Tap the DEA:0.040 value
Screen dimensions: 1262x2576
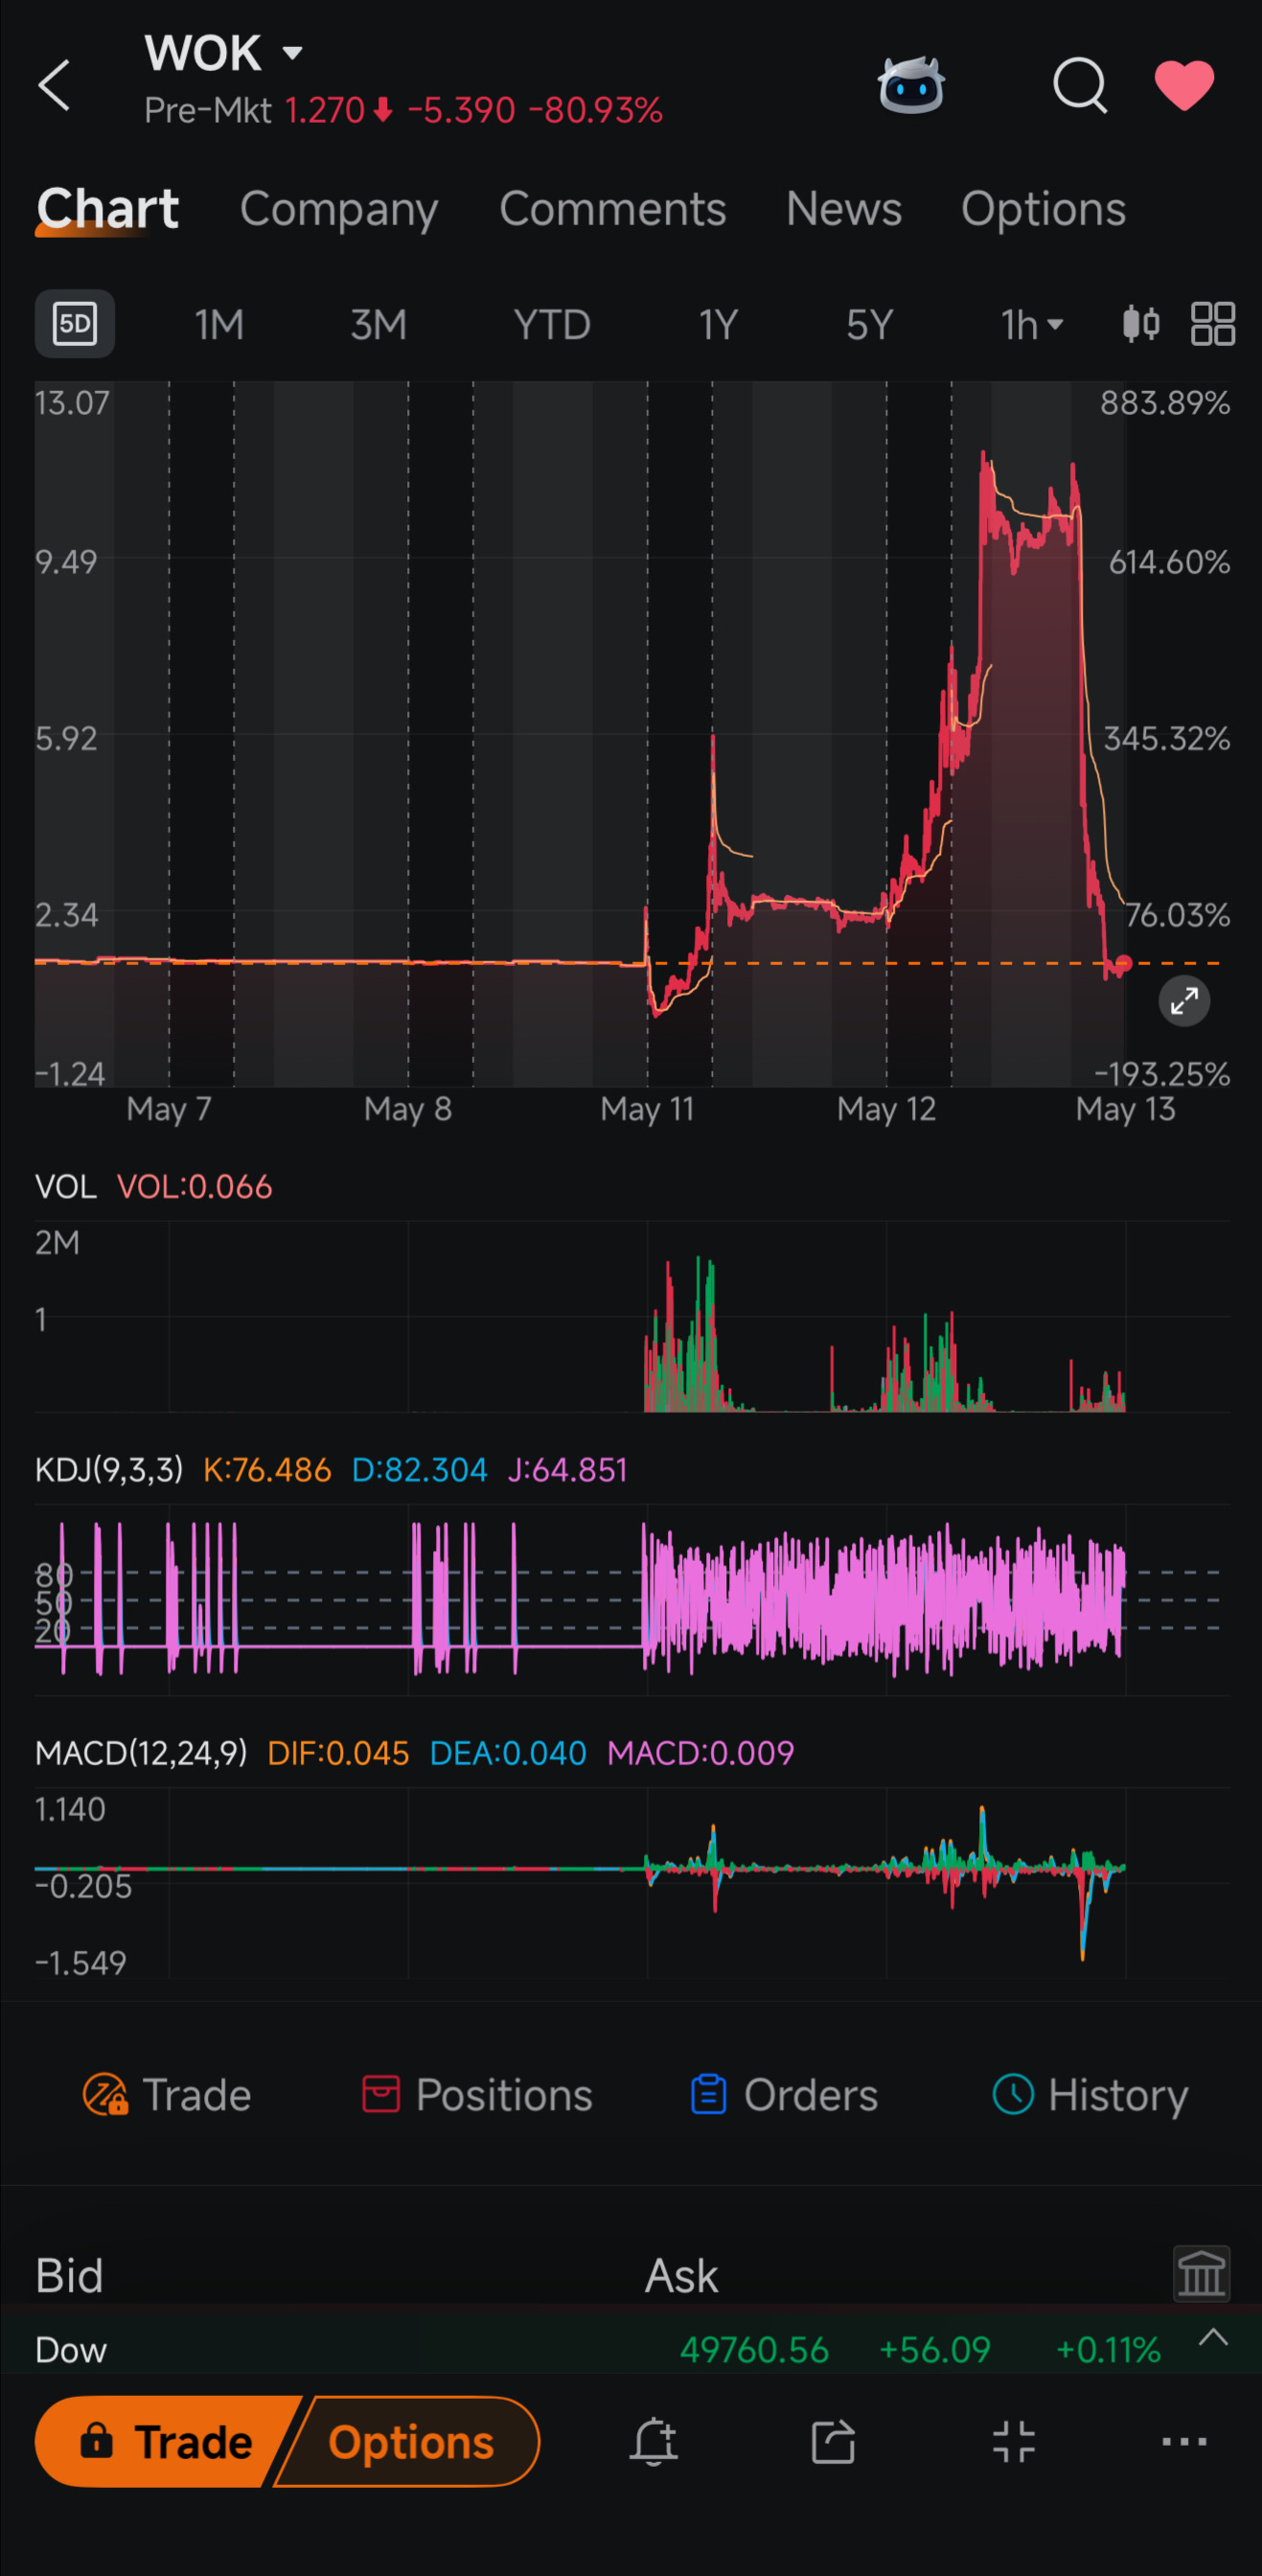click(507, 1752)
